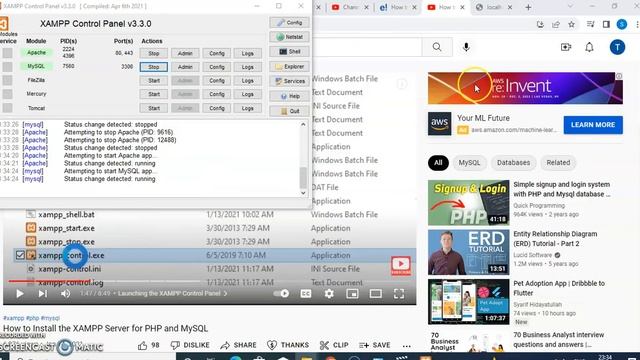Open a new browser tab
This screenshot has height=360, width=640.
coord(528,7)
